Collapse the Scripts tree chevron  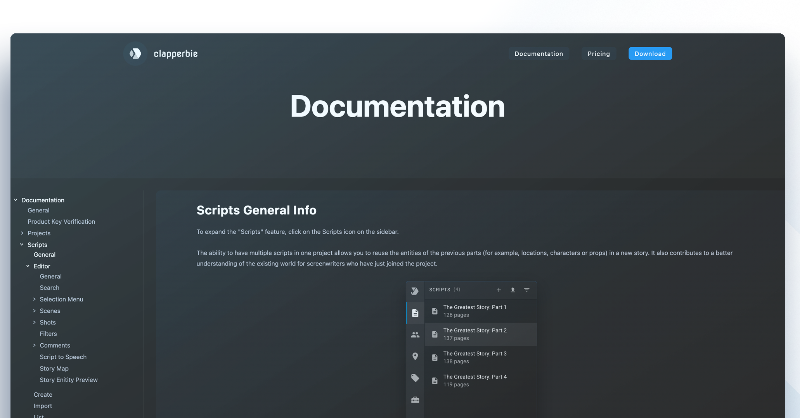point(22,244)
